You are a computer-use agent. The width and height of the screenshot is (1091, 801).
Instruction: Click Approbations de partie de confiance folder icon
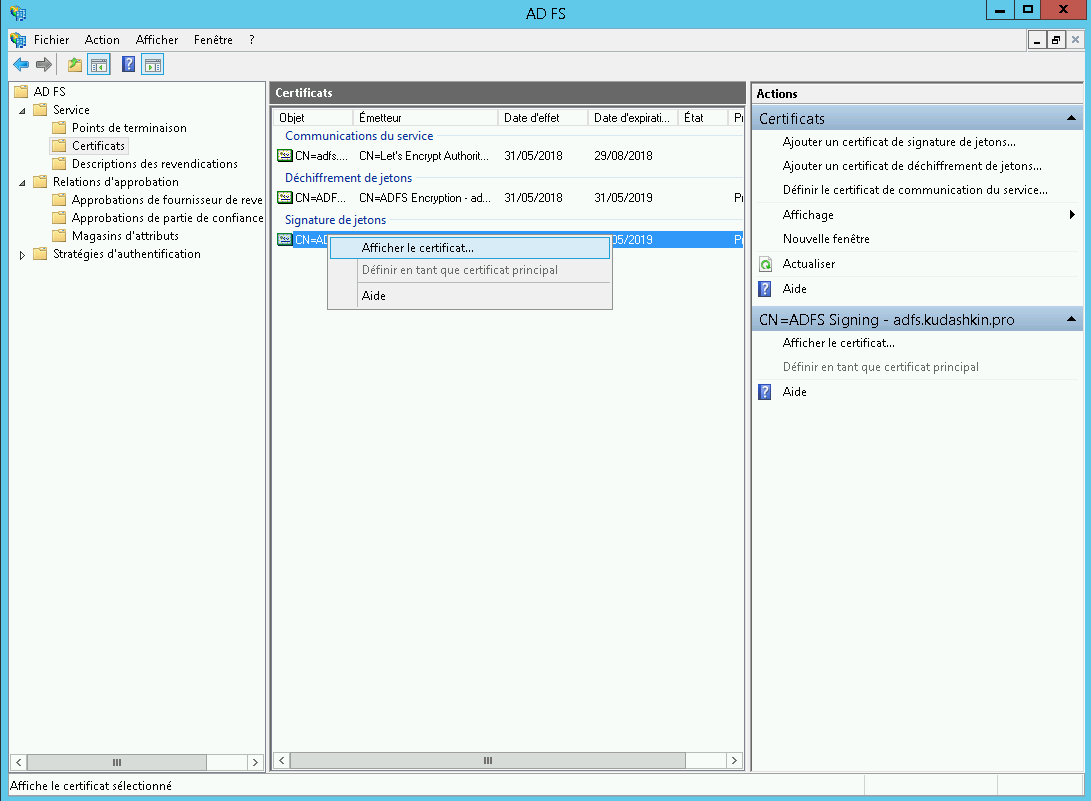[x=59, y=218]
